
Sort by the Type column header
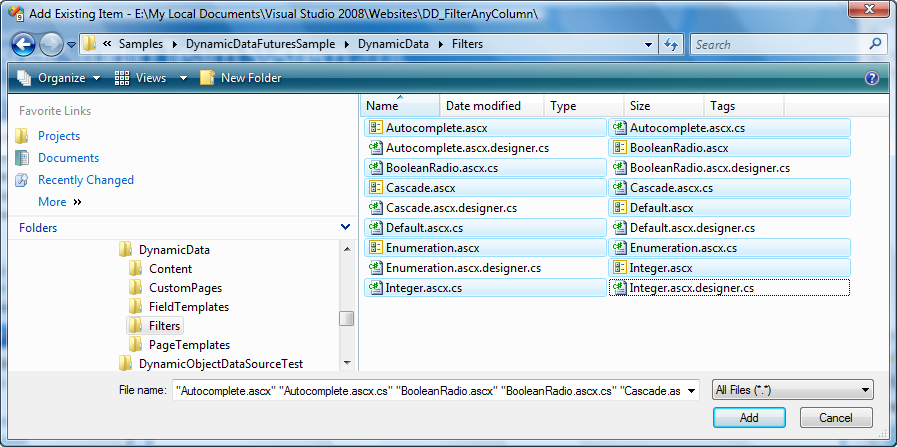click(x=584, y=106)
